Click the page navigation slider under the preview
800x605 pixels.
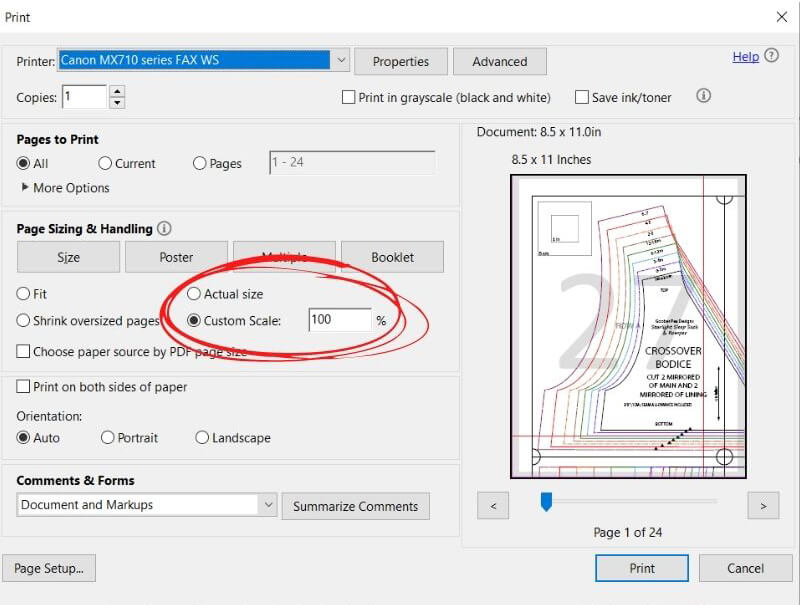(546, 502)
